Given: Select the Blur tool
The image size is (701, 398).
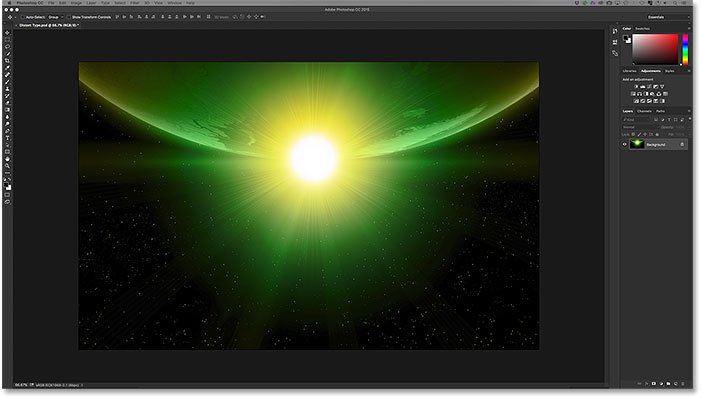Looking at the screenshot, I should 8,117.
